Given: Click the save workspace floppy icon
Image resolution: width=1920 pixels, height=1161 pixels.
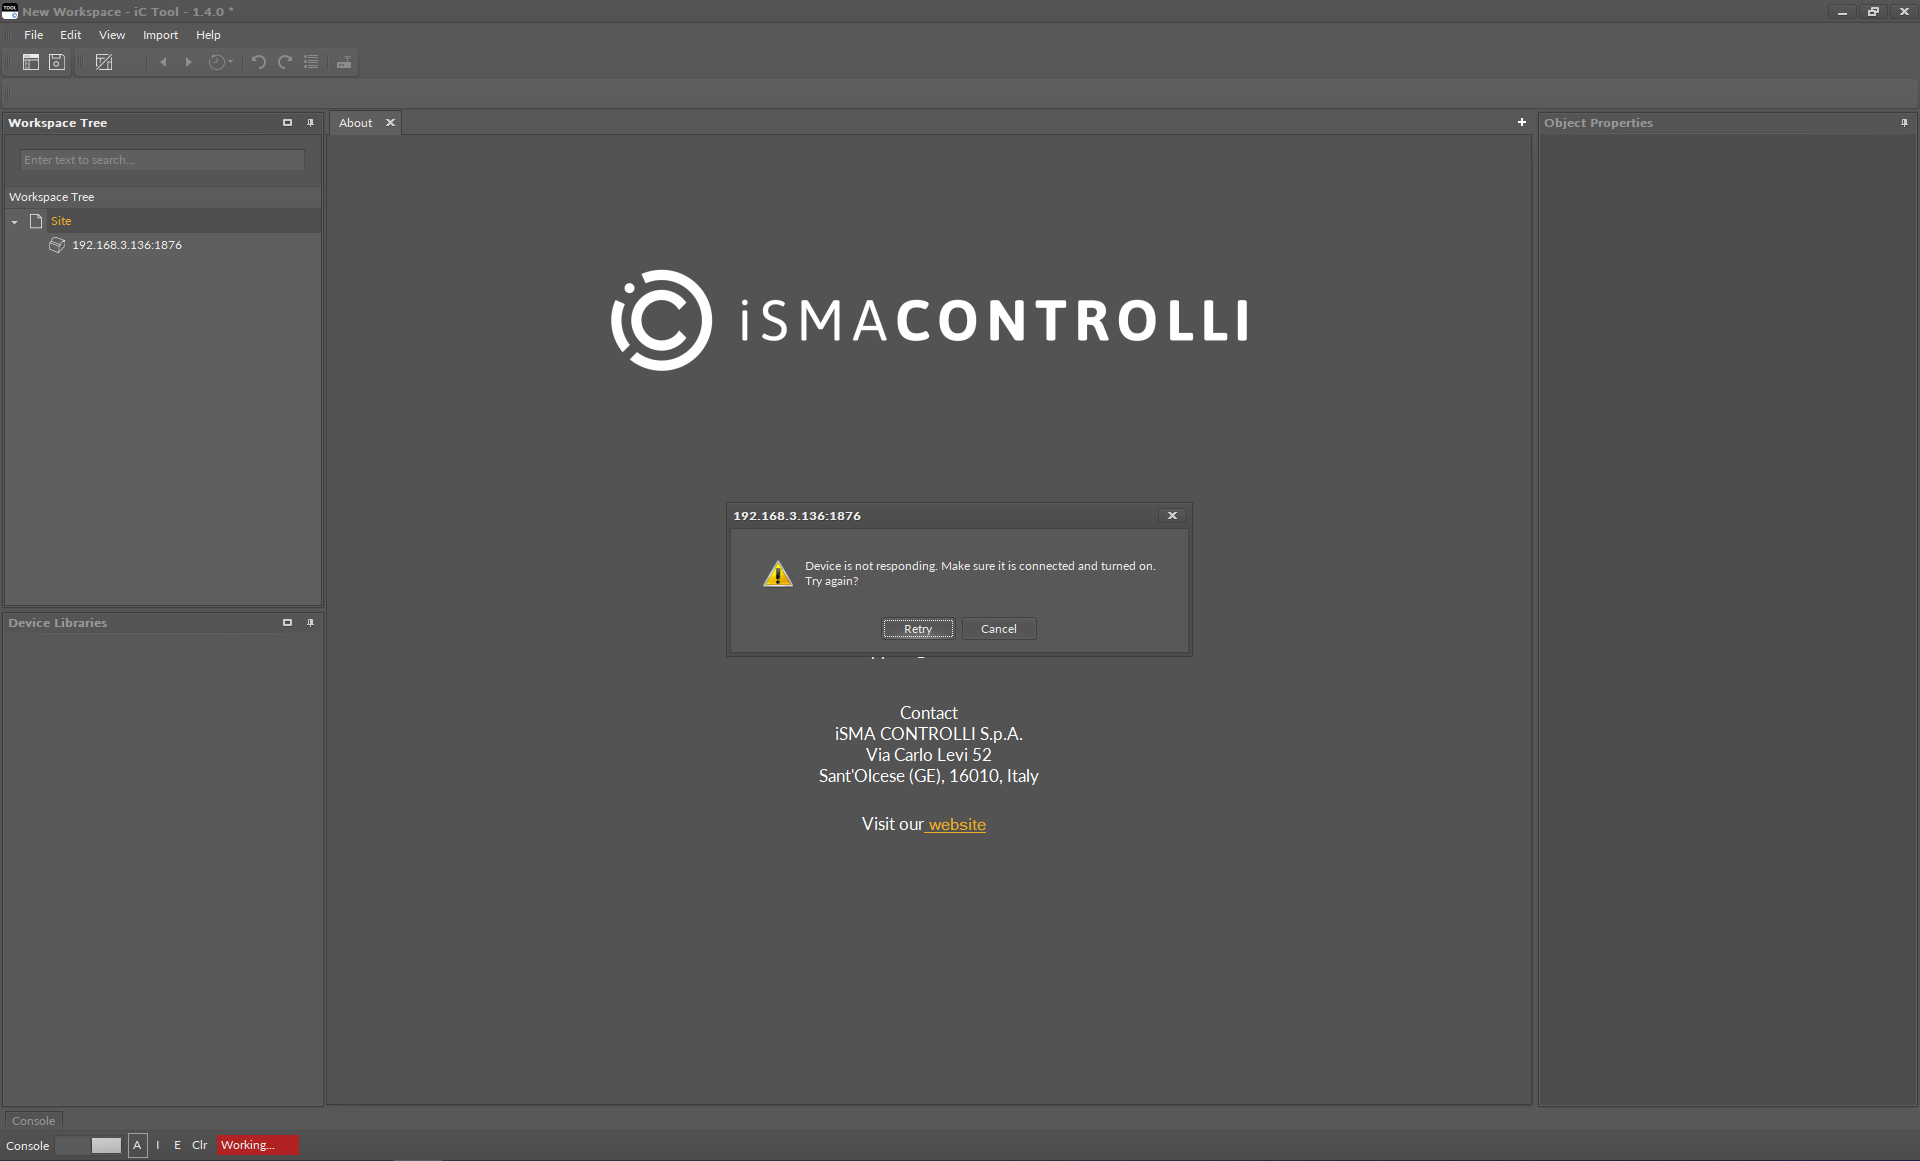Looking at the screenshot, I should pyautogui.click(x=57, y=62).
